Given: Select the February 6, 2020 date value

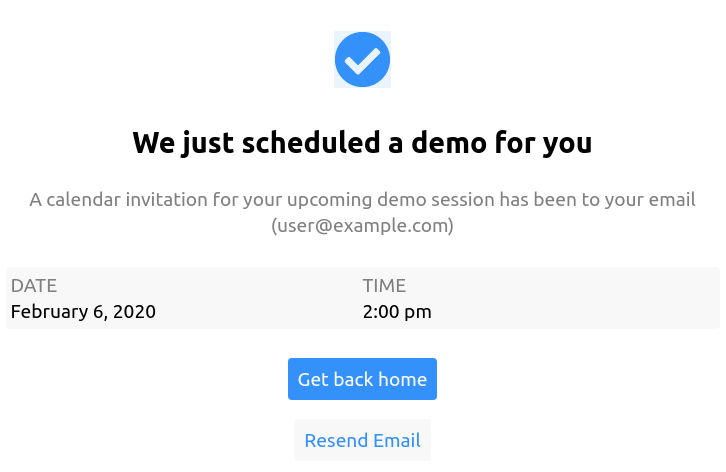Looking at the screenshot, I should click(83, 311).
